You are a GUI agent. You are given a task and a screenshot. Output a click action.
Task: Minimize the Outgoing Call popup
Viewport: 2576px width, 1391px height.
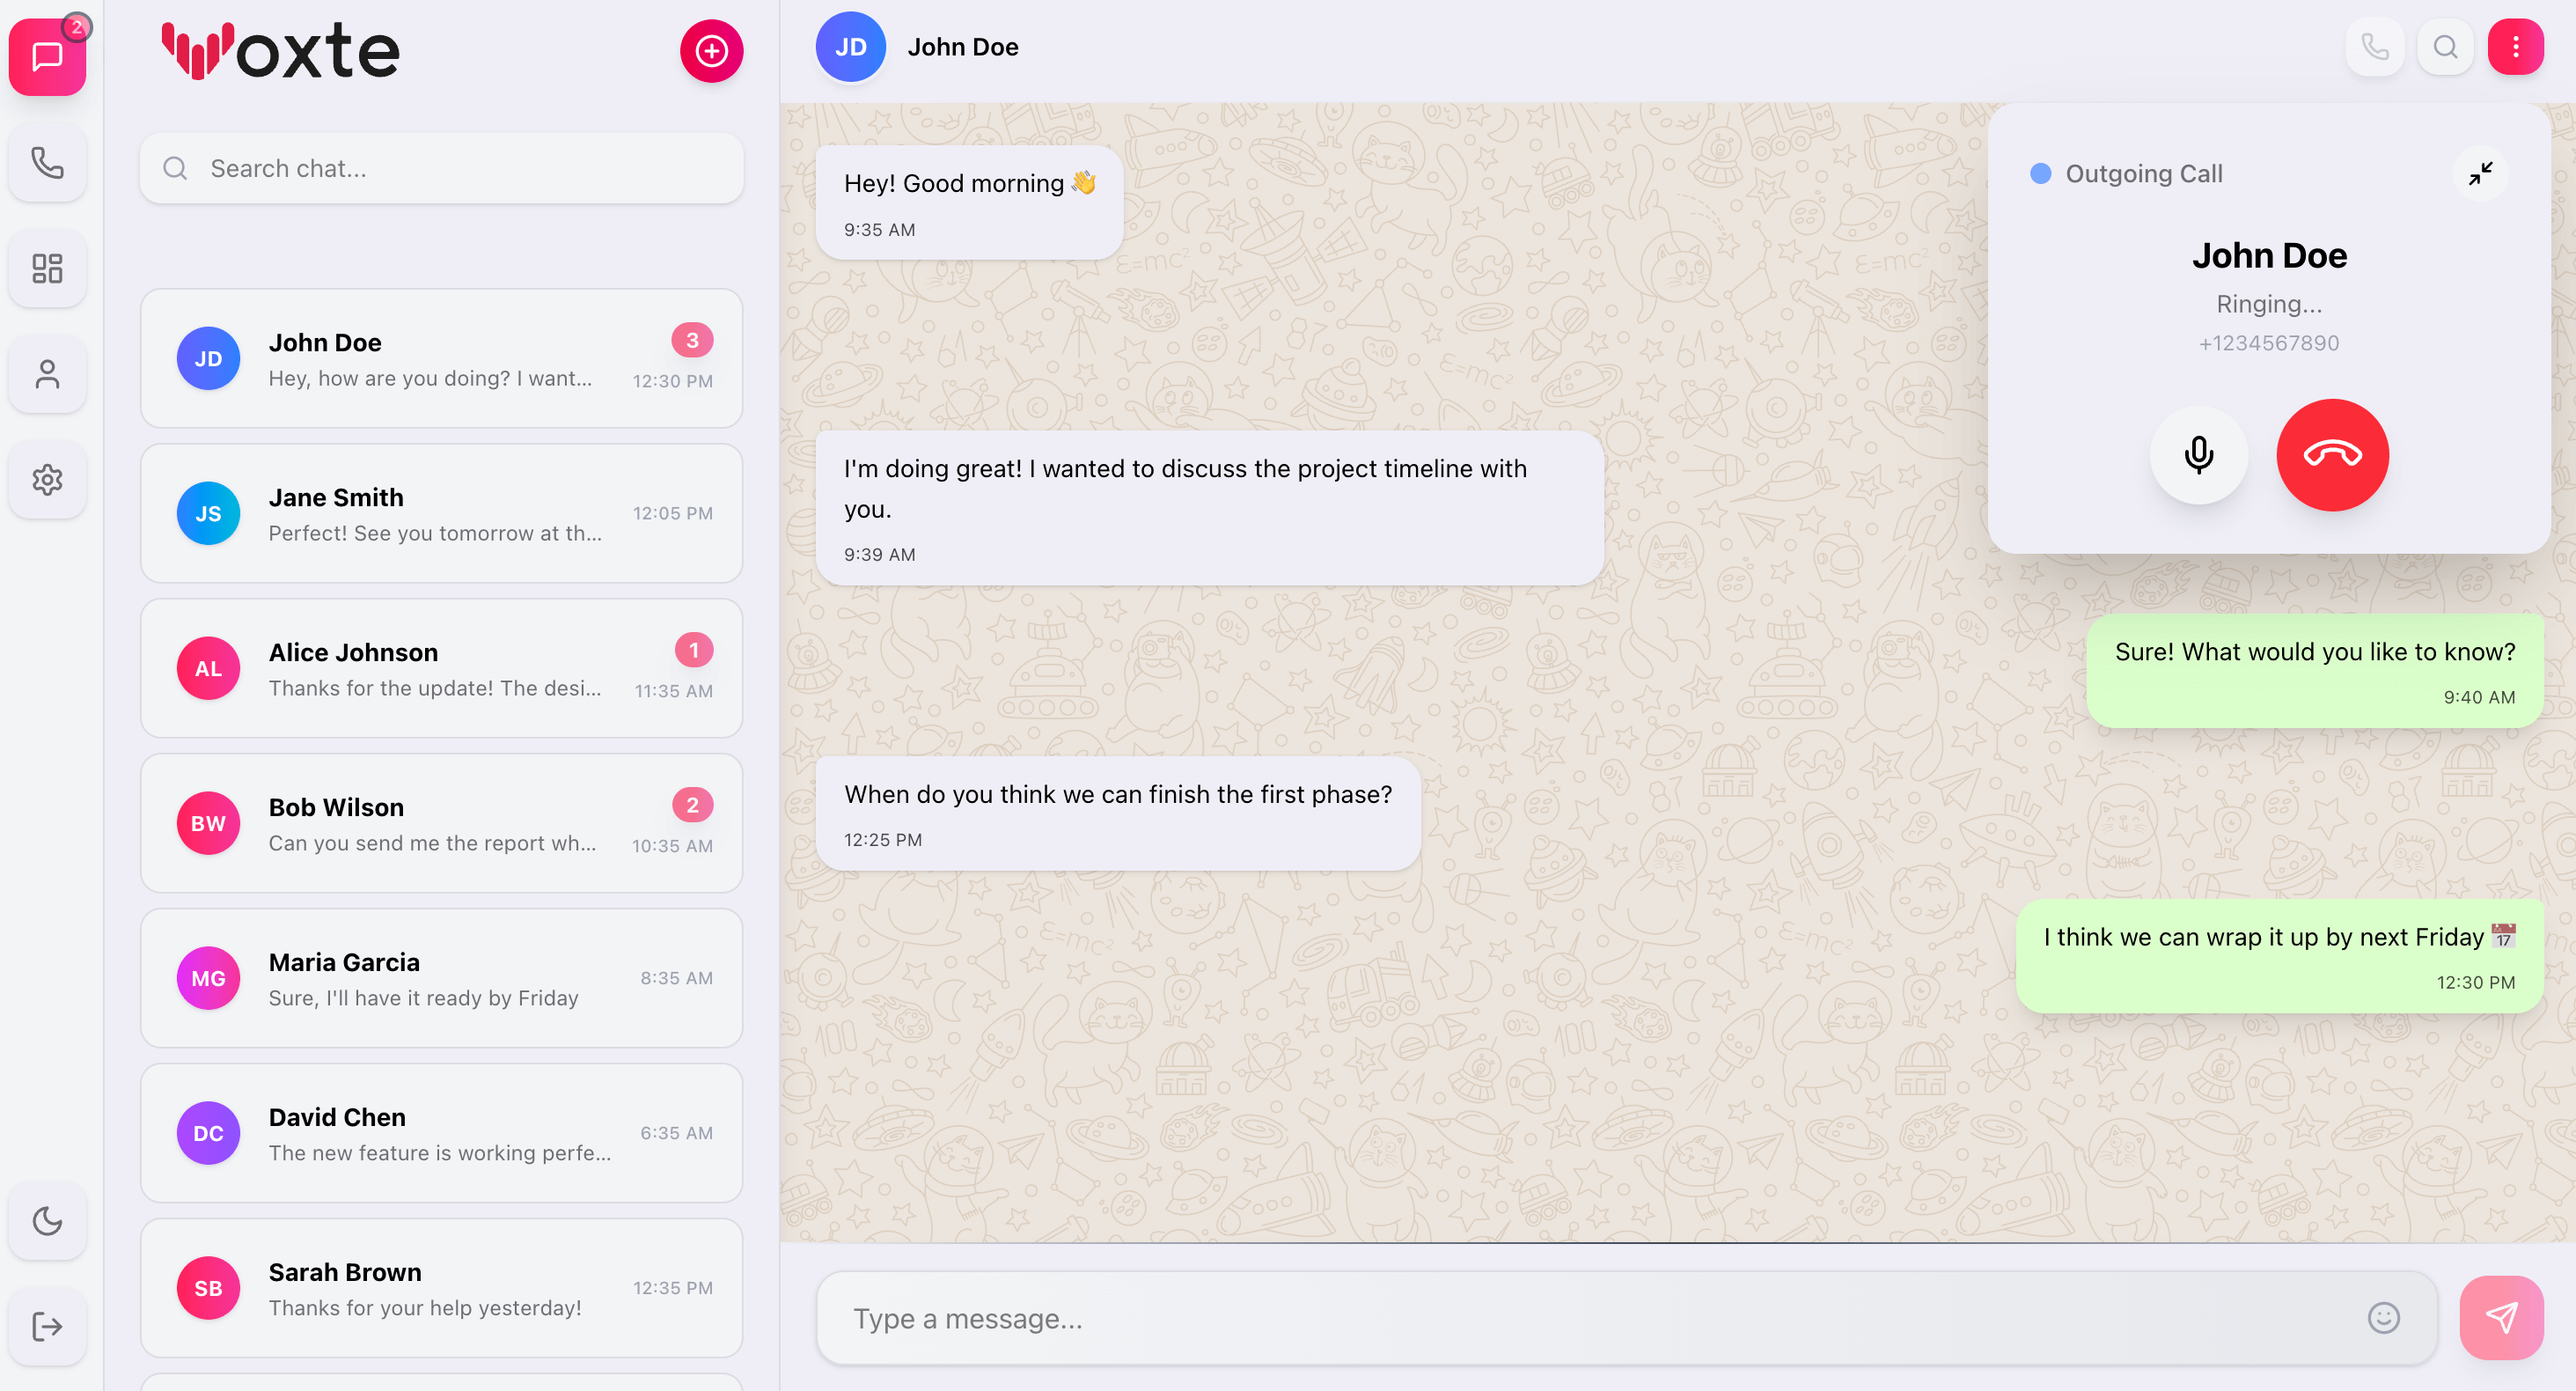click(x=2482, y=173)
